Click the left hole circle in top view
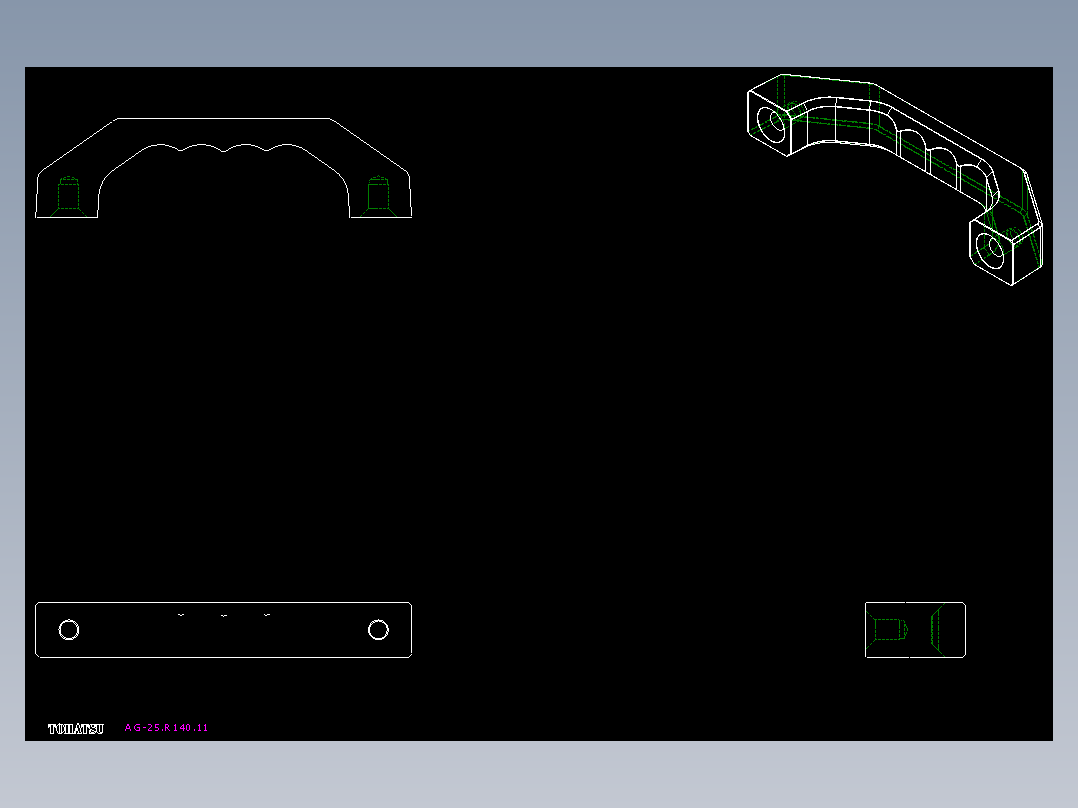The image size is (1078, 808). tap(69, 630)
